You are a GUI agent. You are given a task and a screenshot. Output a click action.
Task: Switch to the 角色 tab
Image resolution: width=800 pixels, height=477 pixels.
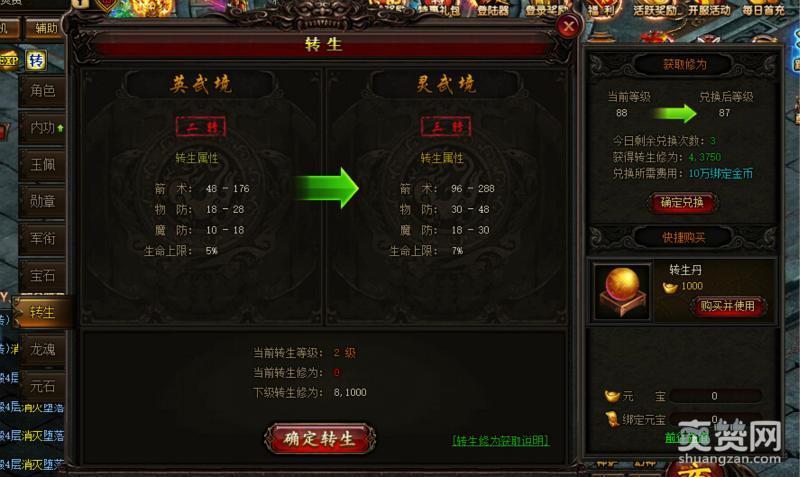pyautogui.click(x=42, y=91)
